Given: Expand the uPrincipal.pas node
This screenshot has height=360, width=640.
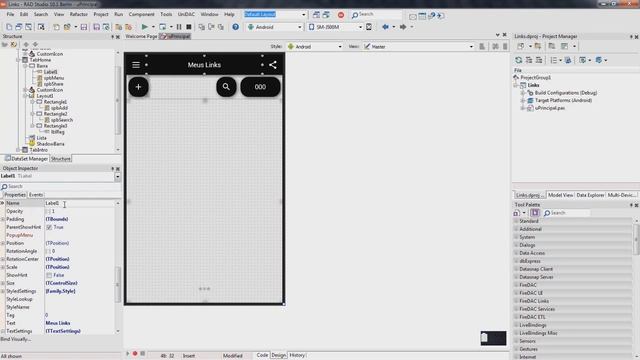Looking at the screenshot, I should coord(523,108).
